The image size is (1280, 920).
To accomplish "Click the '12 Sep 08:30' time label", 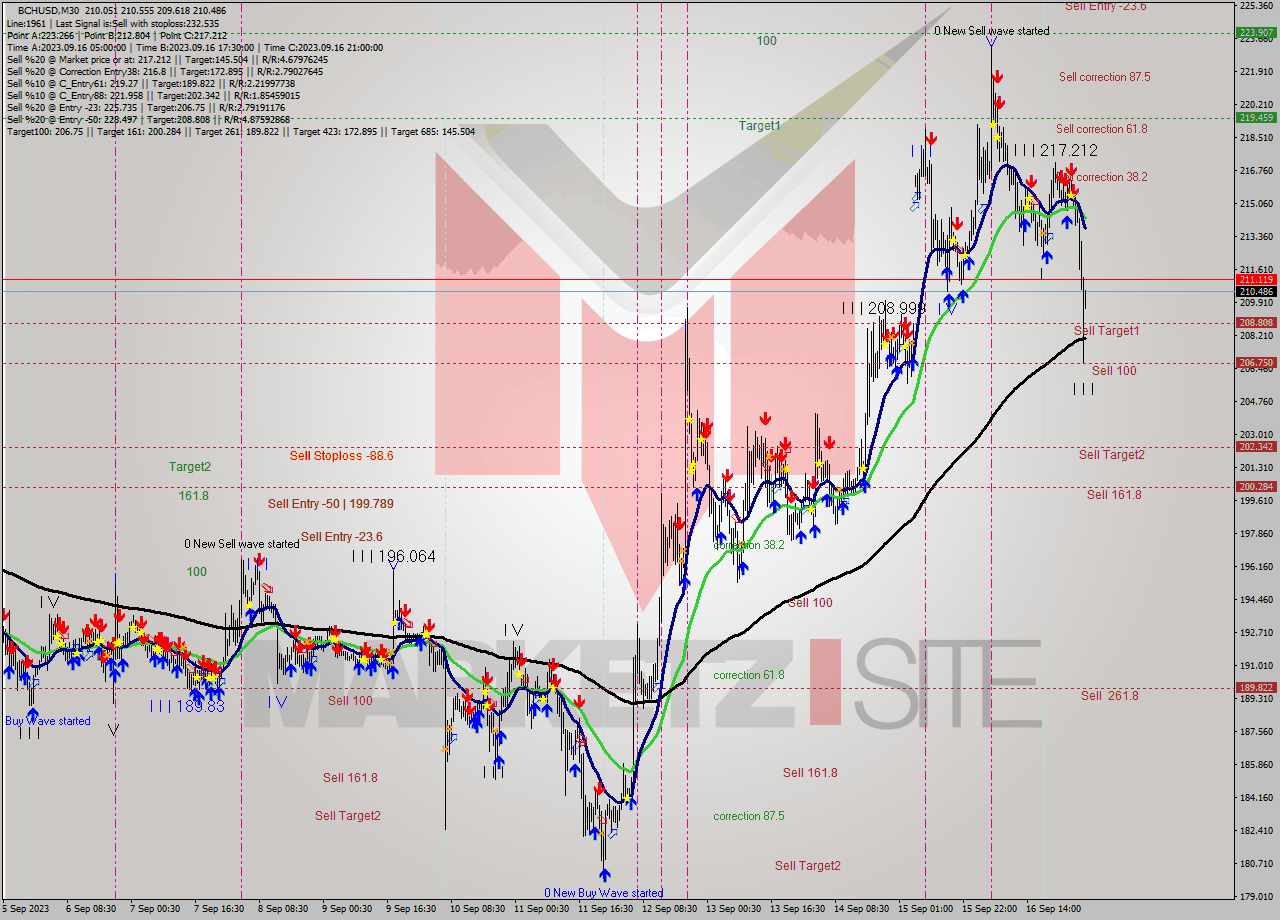I will (669, 909).
